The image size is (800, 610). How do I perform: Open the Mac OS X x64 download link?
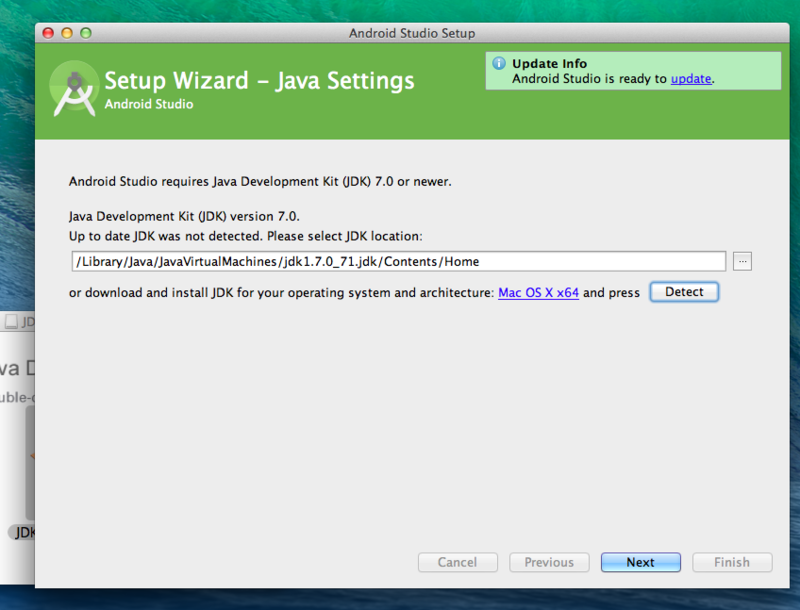(x=538, y=293)
